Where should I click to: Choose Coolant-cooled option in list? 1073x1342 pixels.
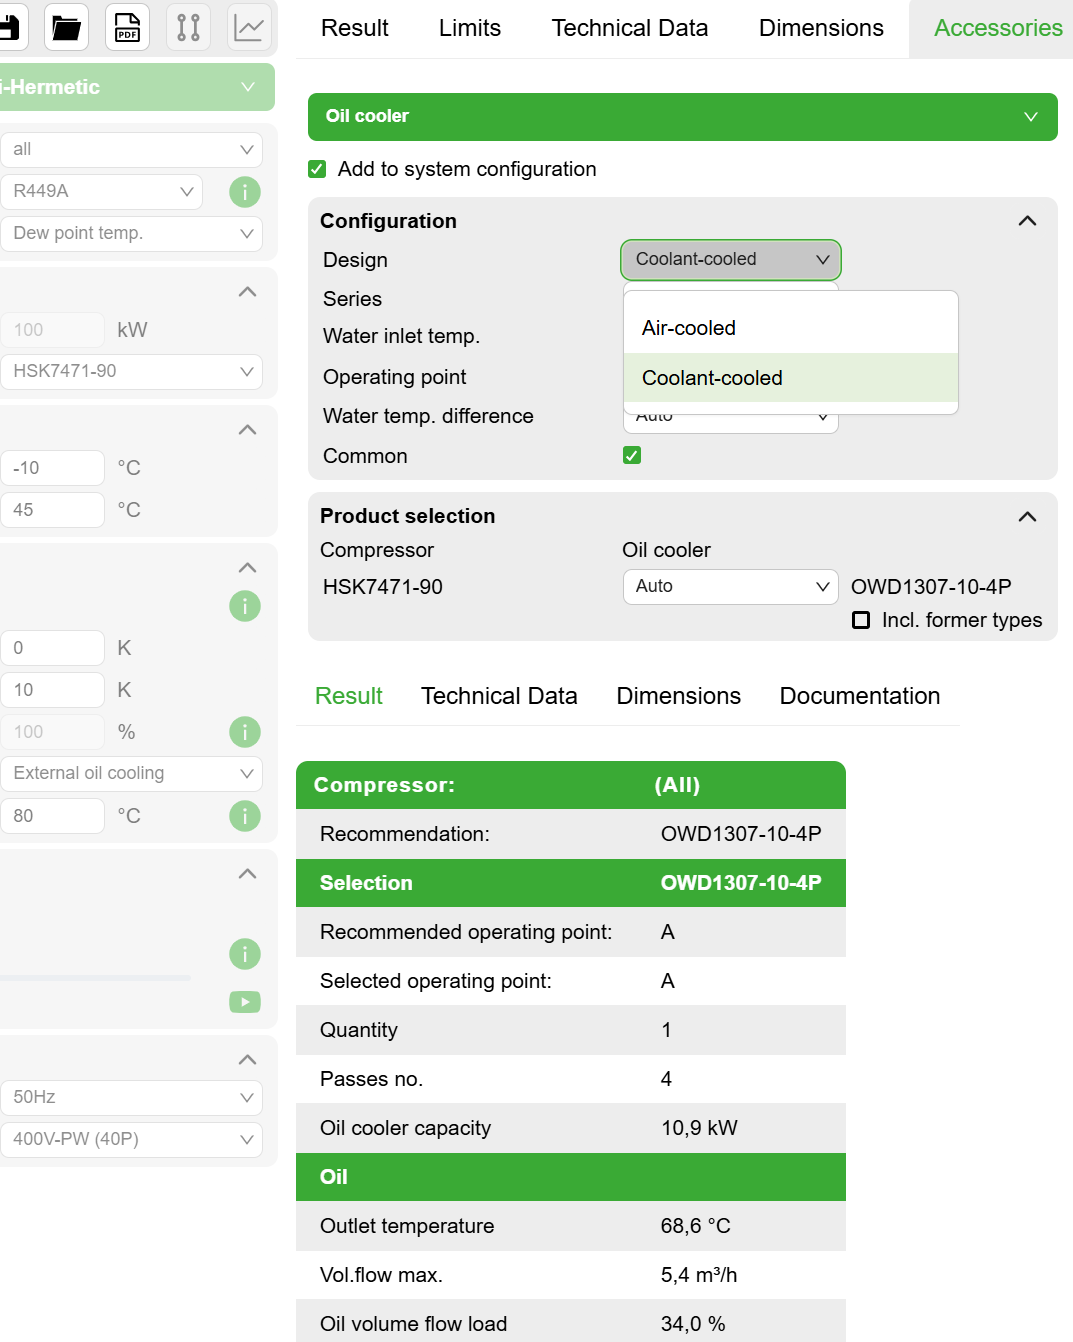(712, 378)
